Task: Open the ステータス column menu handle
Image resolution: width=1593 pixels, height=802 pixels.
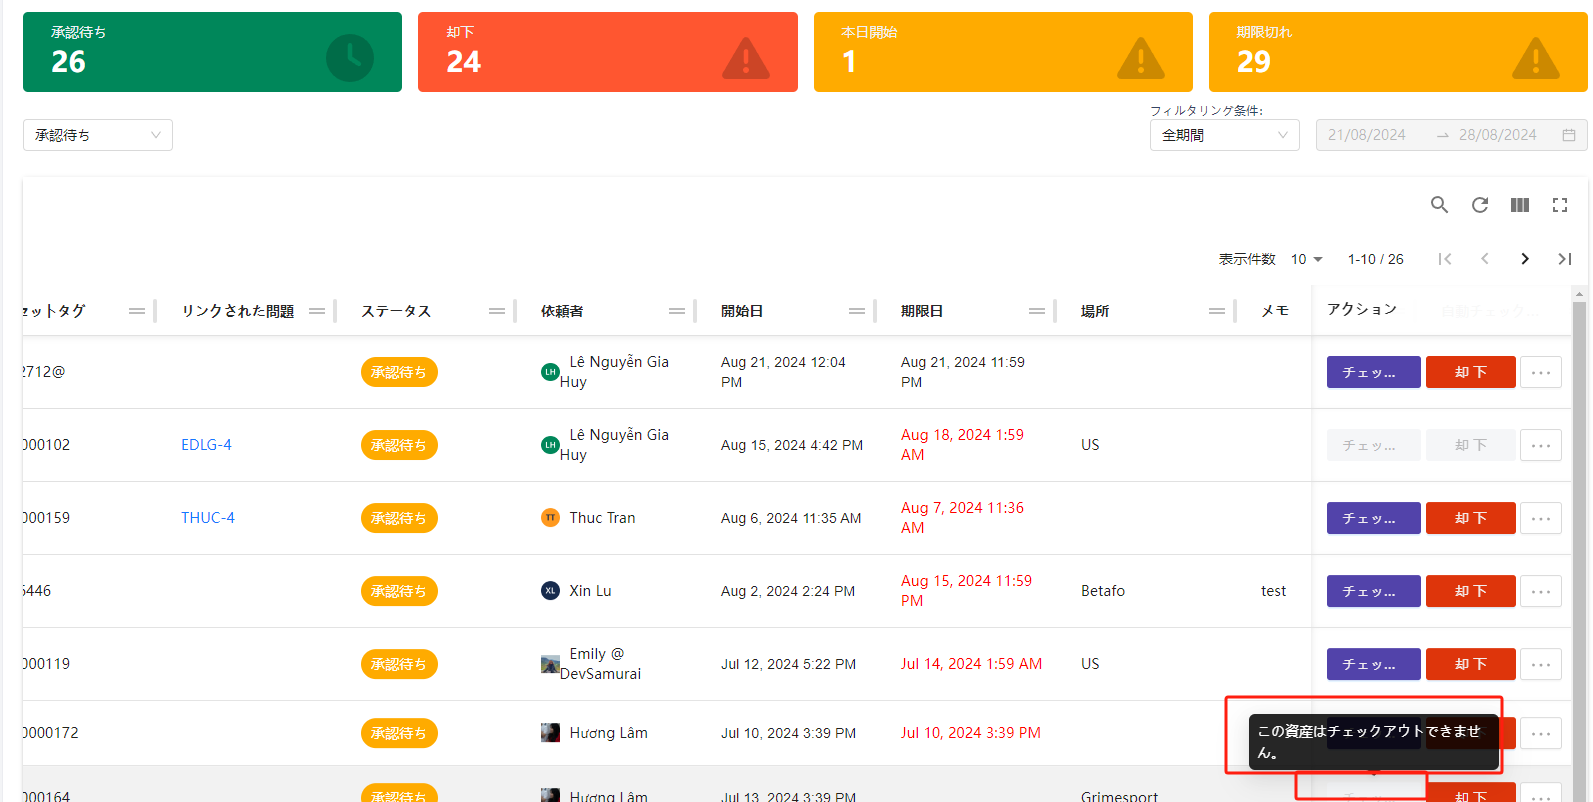Action: (497, 311)
